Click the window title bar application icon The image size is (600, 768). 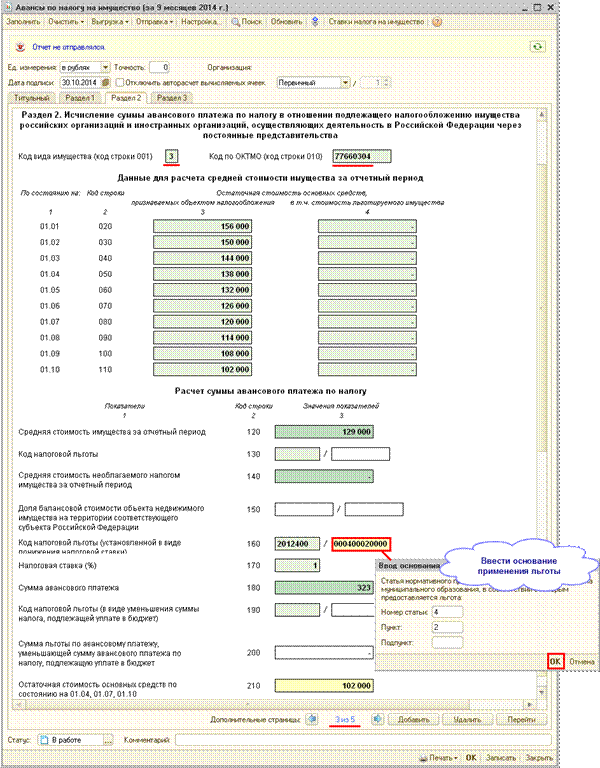pyautogui.click(x=9, y=8)
